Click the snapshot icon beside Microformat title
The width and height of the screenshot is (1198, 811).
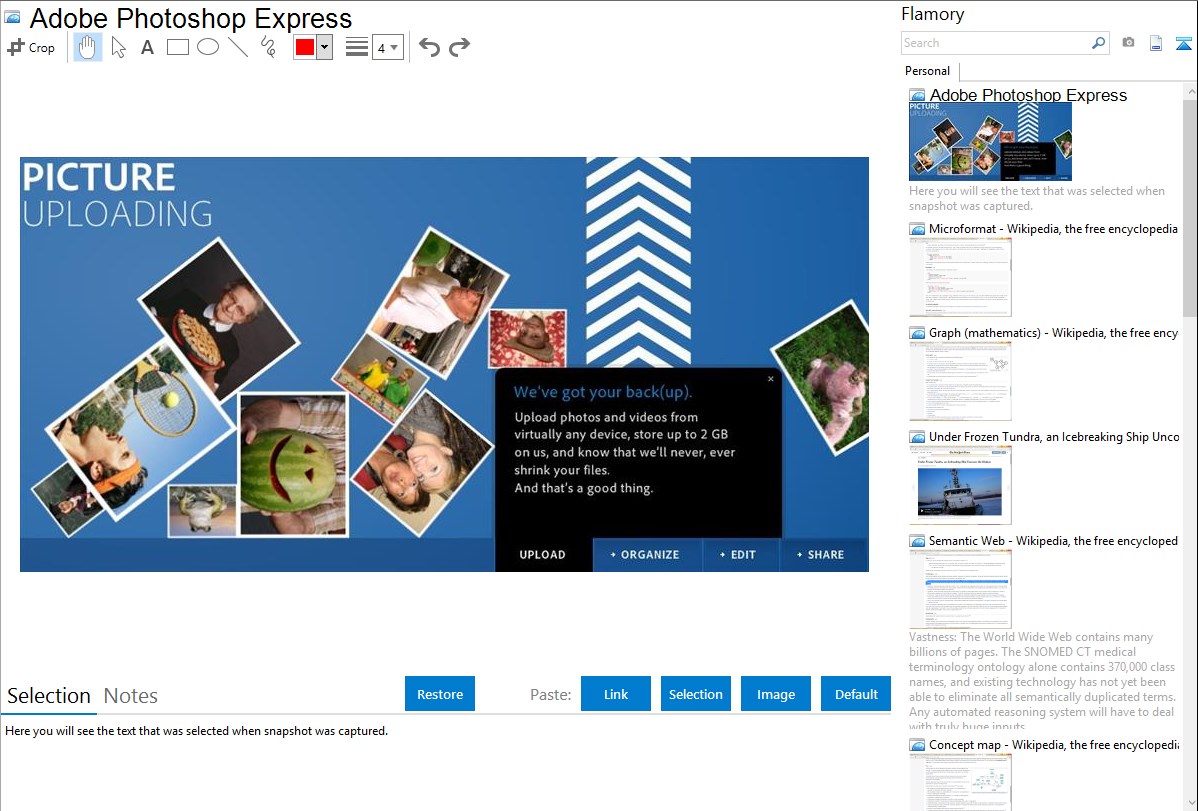917,229
